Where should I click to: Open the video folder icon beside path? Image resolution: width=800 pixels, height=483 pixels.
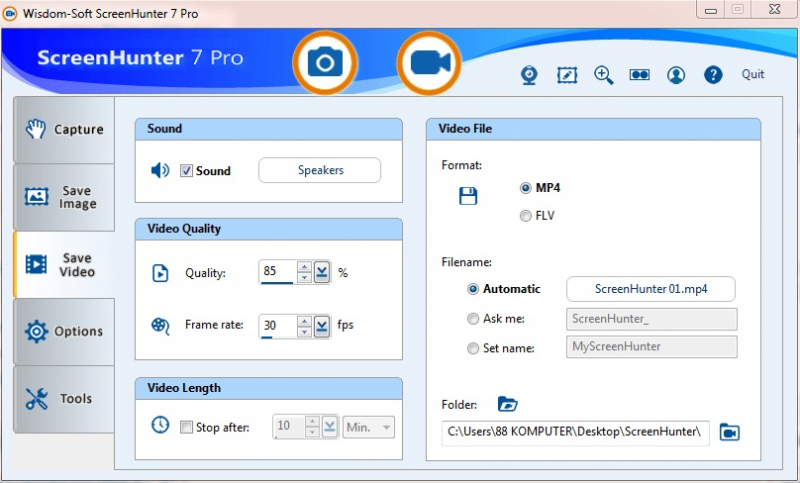click(729, 432)
